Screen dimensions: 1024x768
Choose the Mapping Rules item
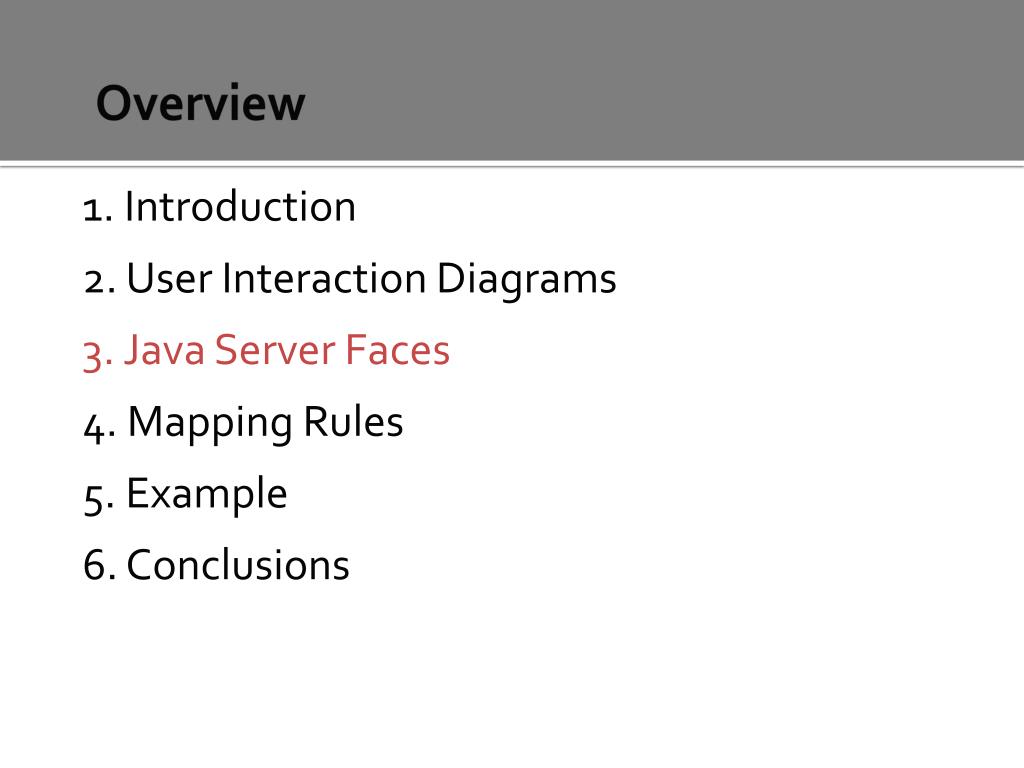[265, 423]
